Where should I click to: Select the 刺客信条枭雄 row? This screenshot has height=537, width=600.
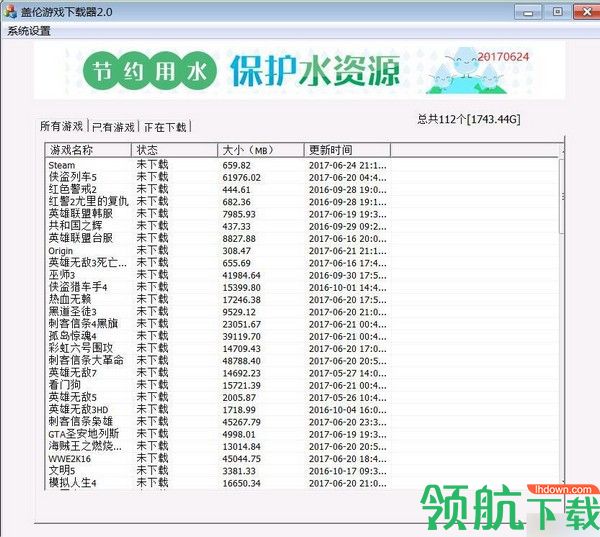302,423
